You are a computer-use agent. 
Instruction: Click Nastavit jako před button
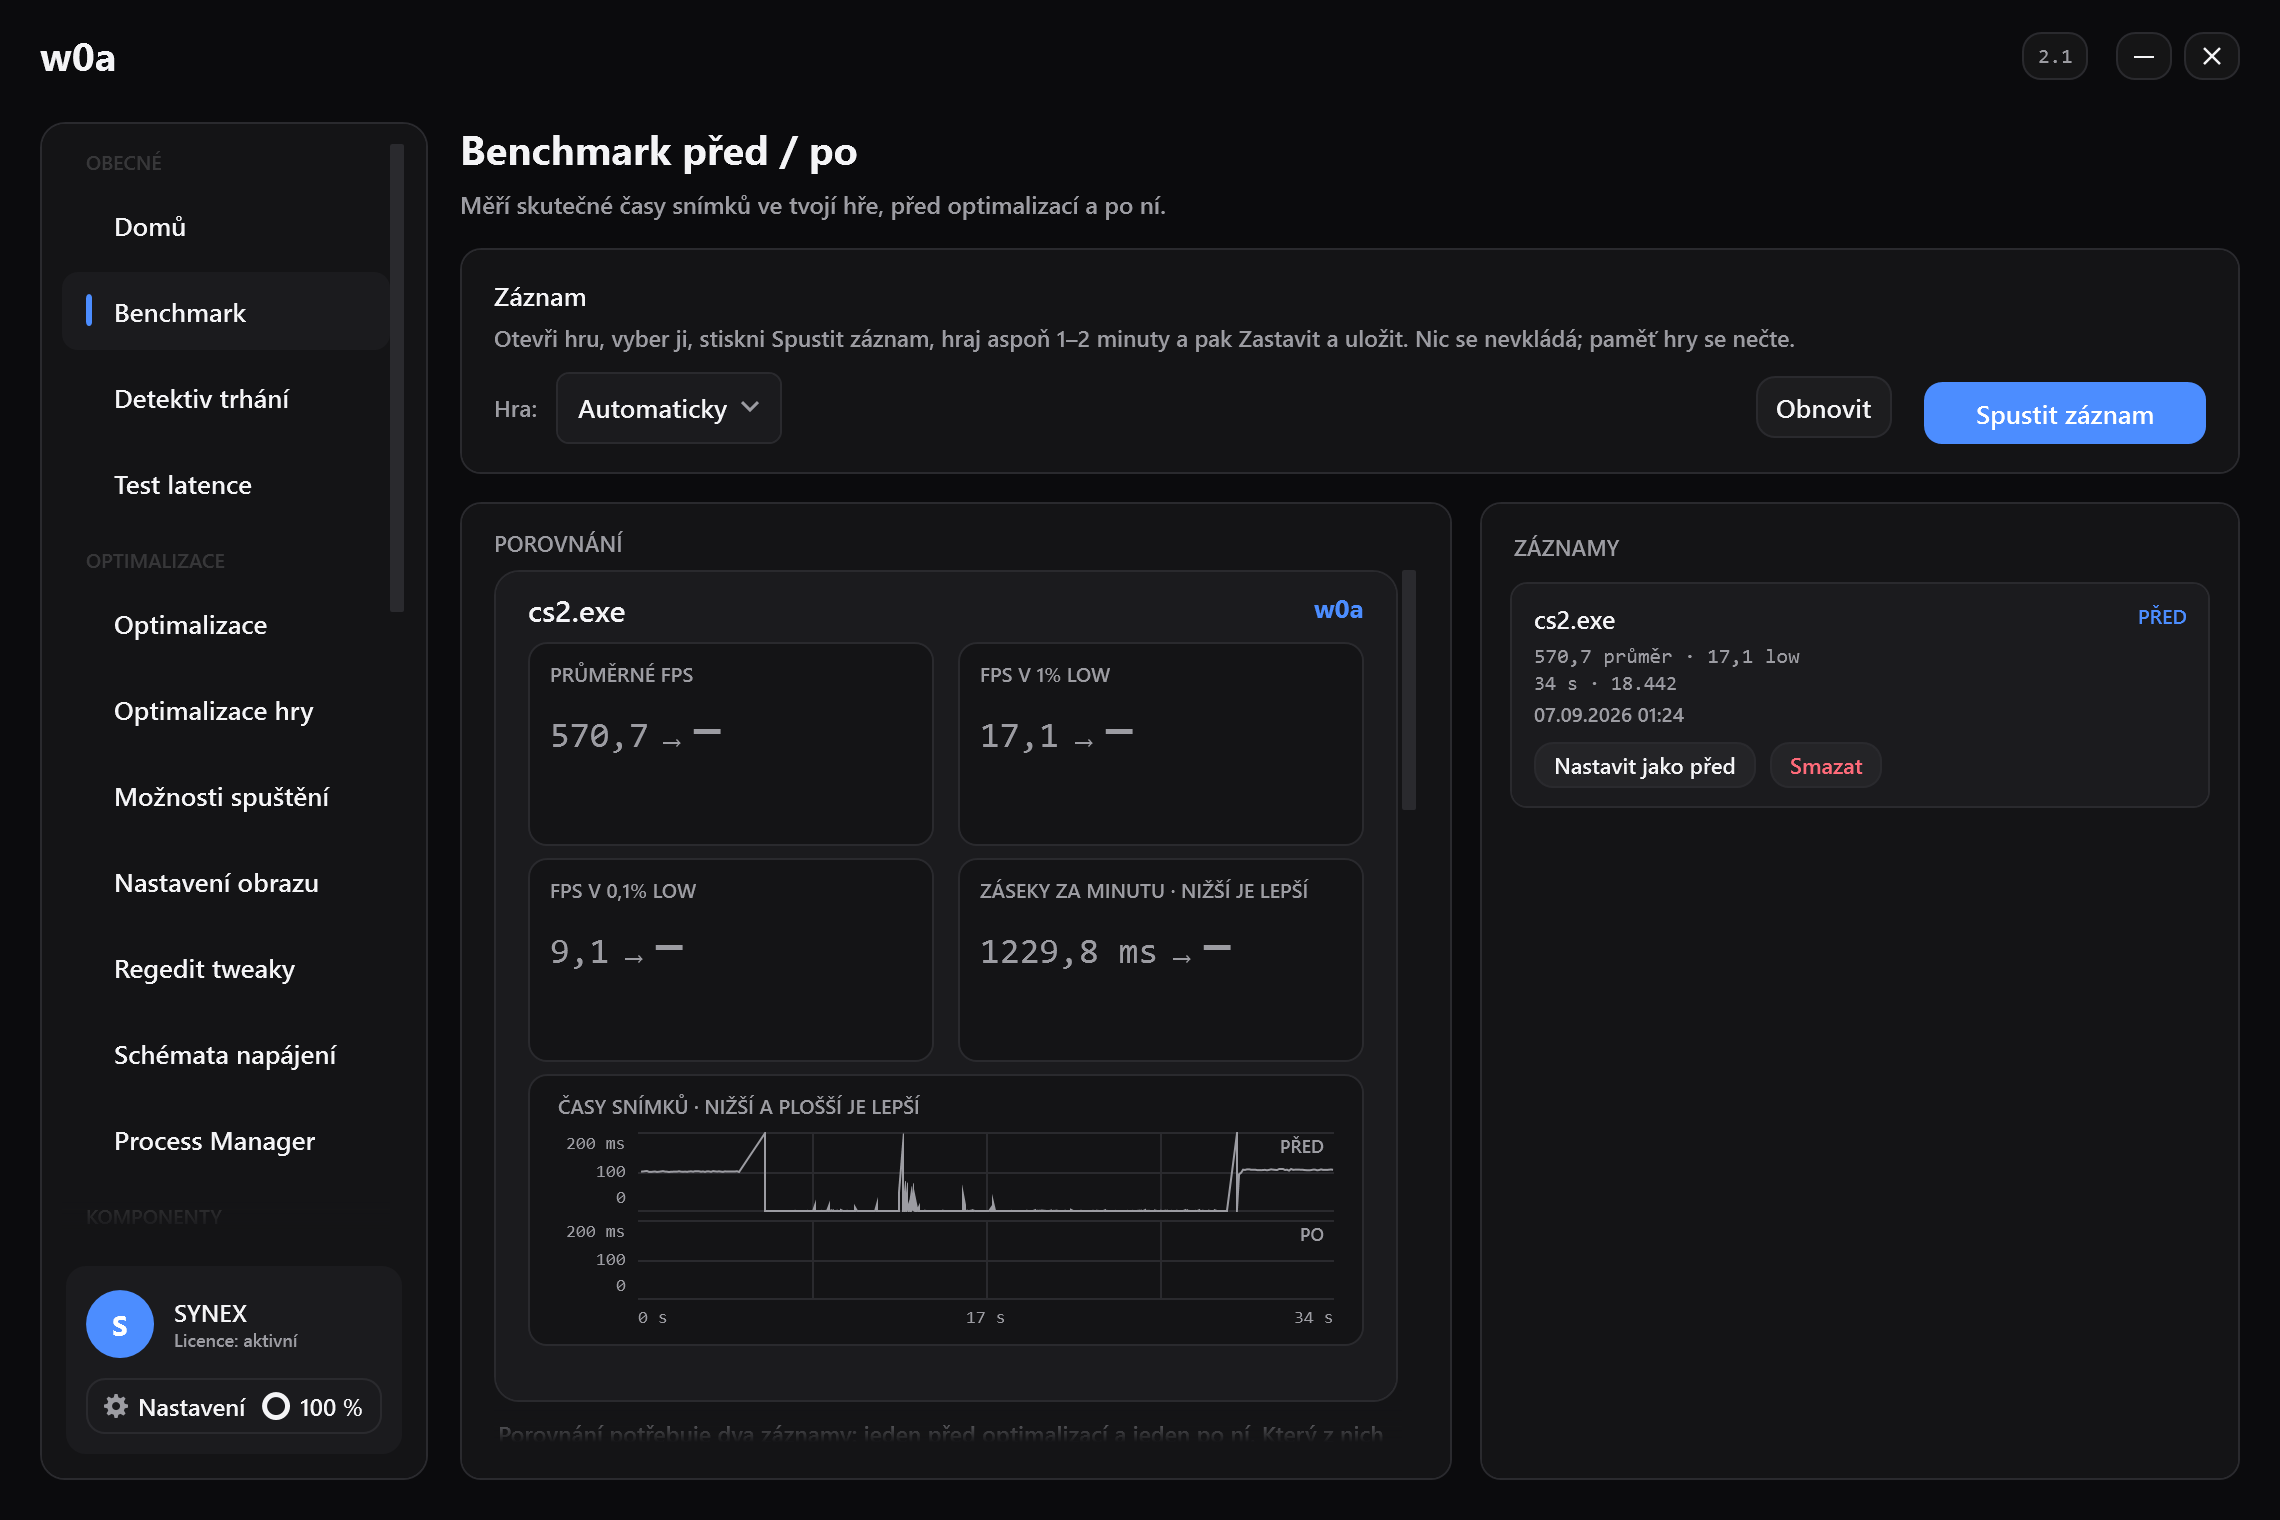pyautogui.click(x=1644, y=766)
